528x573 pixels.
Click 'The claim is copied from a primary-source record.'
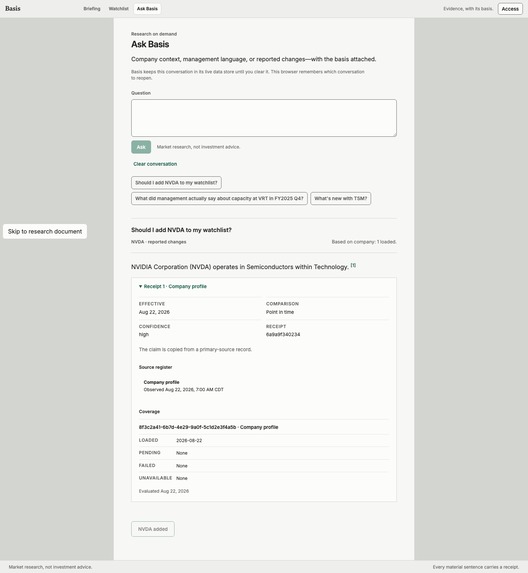tap(195, 349)
